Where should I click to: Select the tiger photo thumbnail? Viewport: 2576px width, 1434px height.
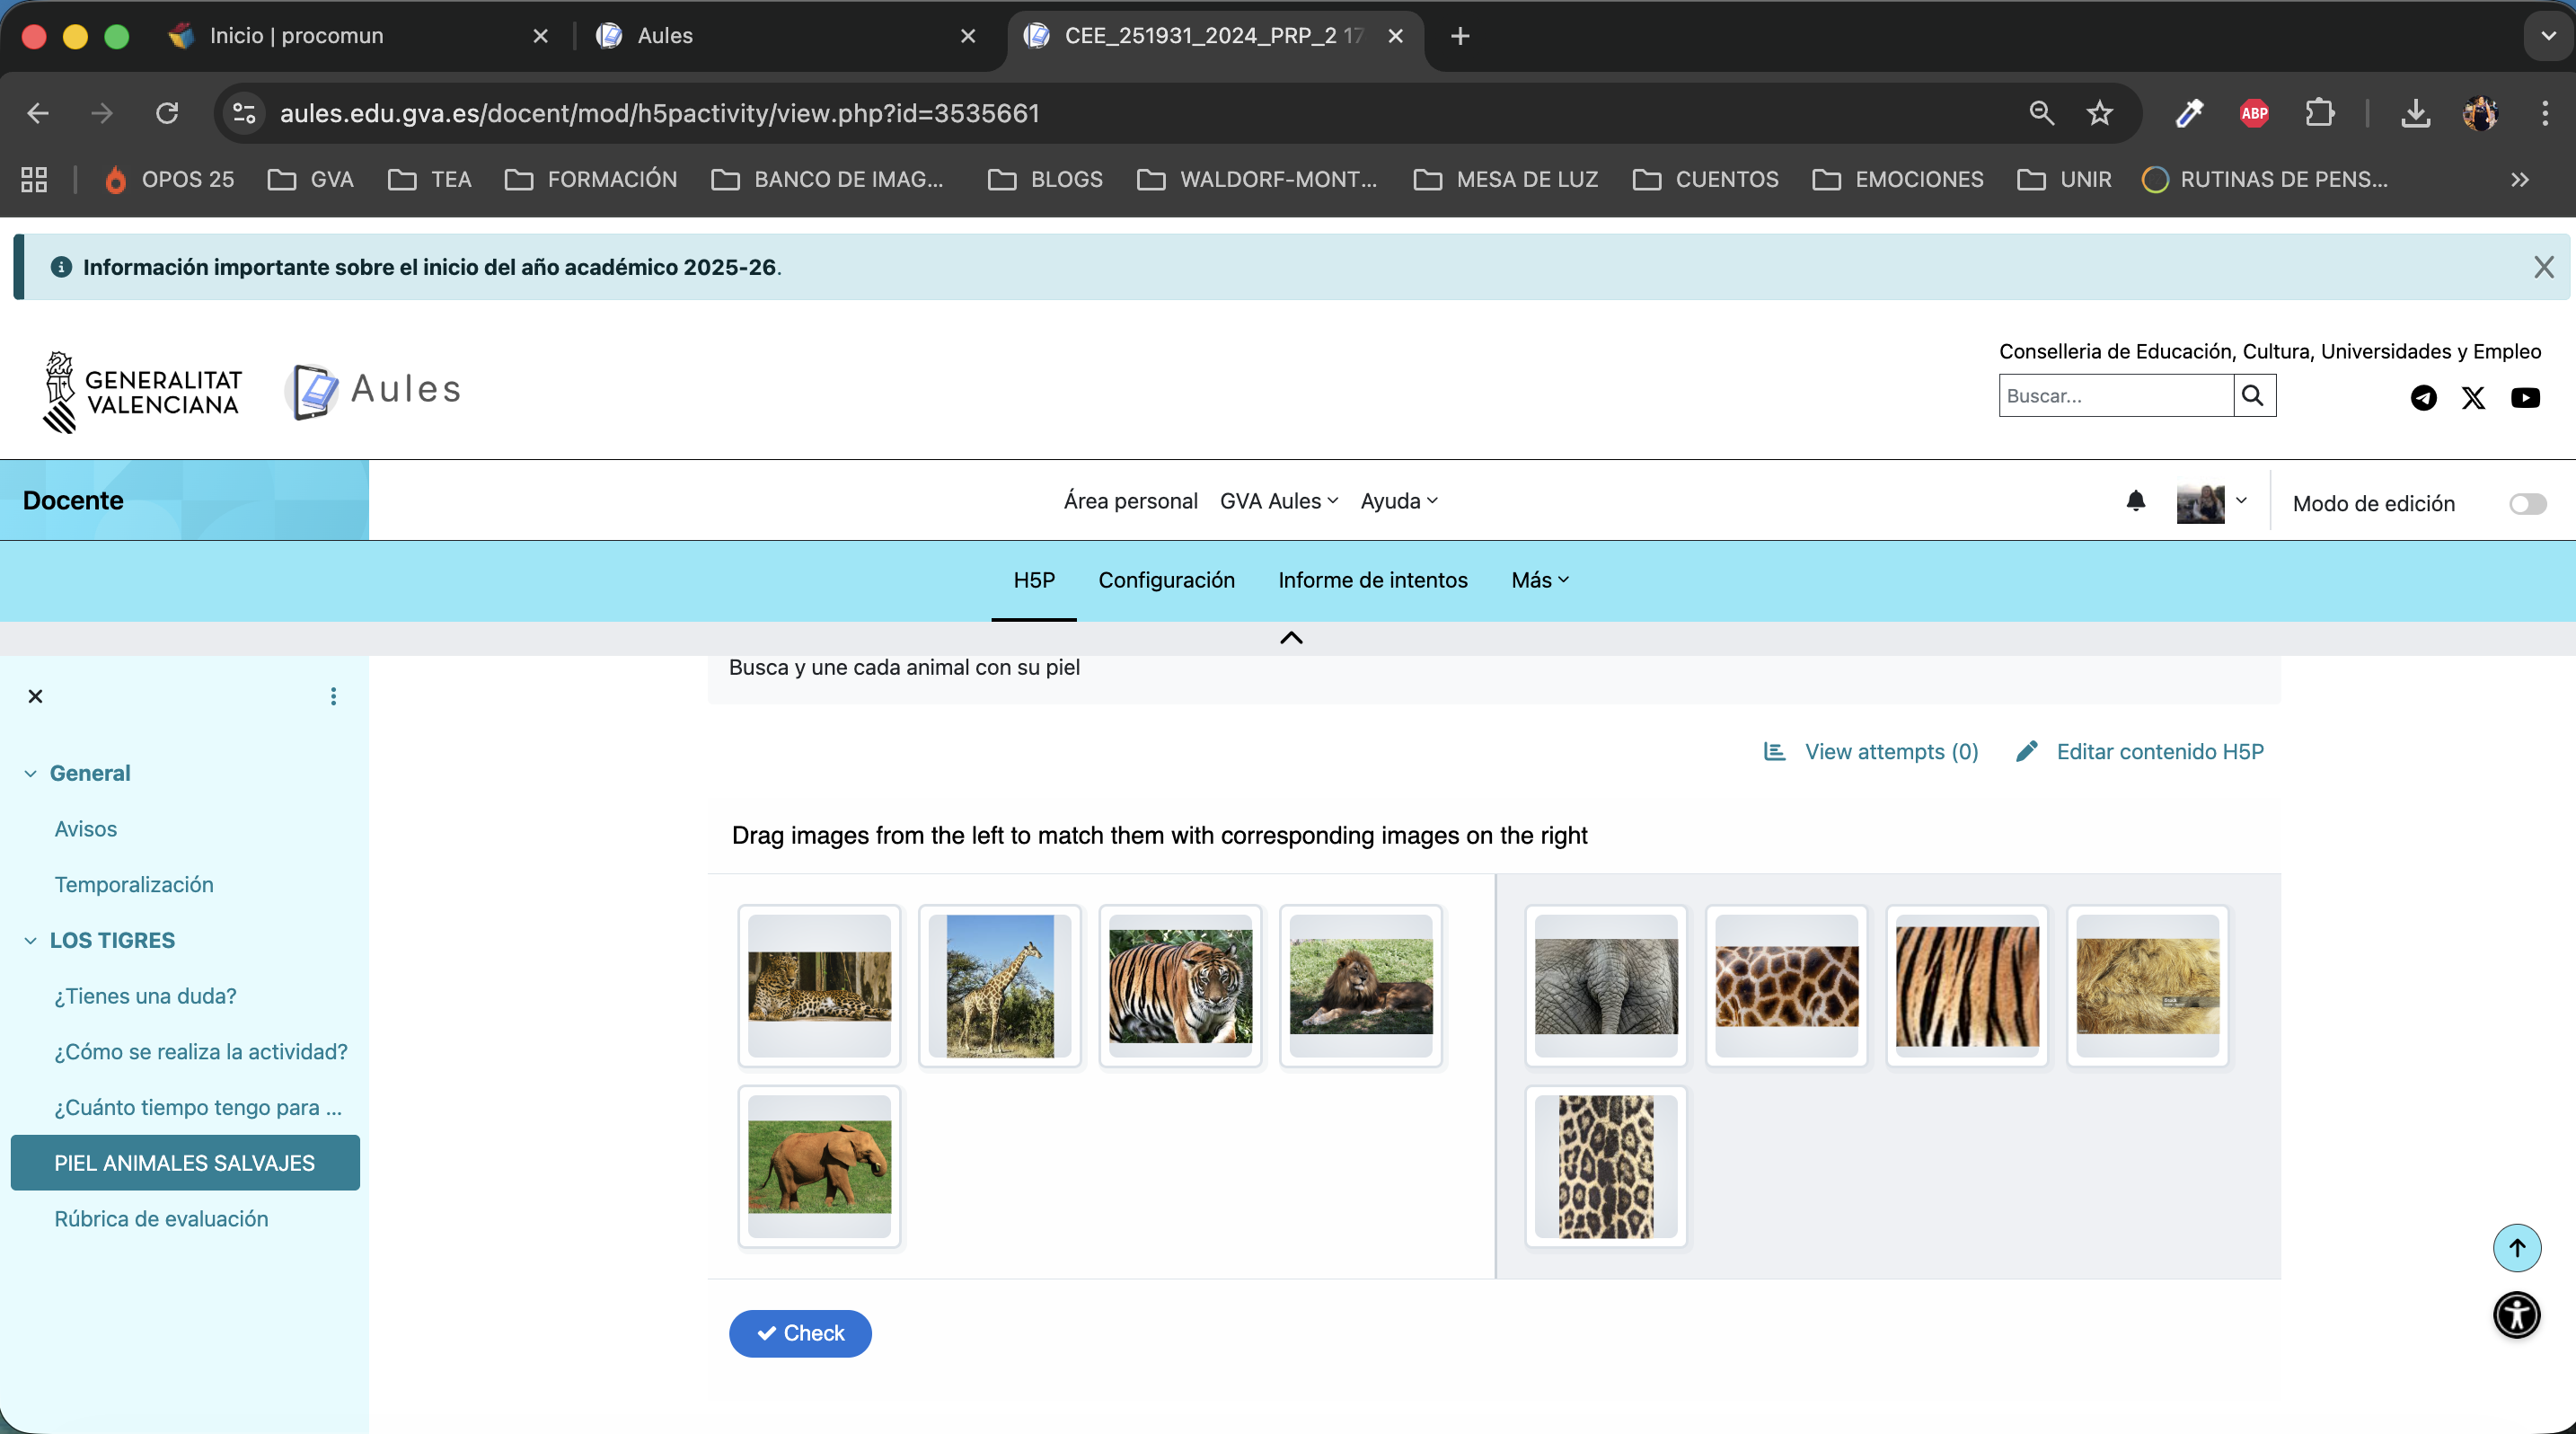coord(1180,986)
